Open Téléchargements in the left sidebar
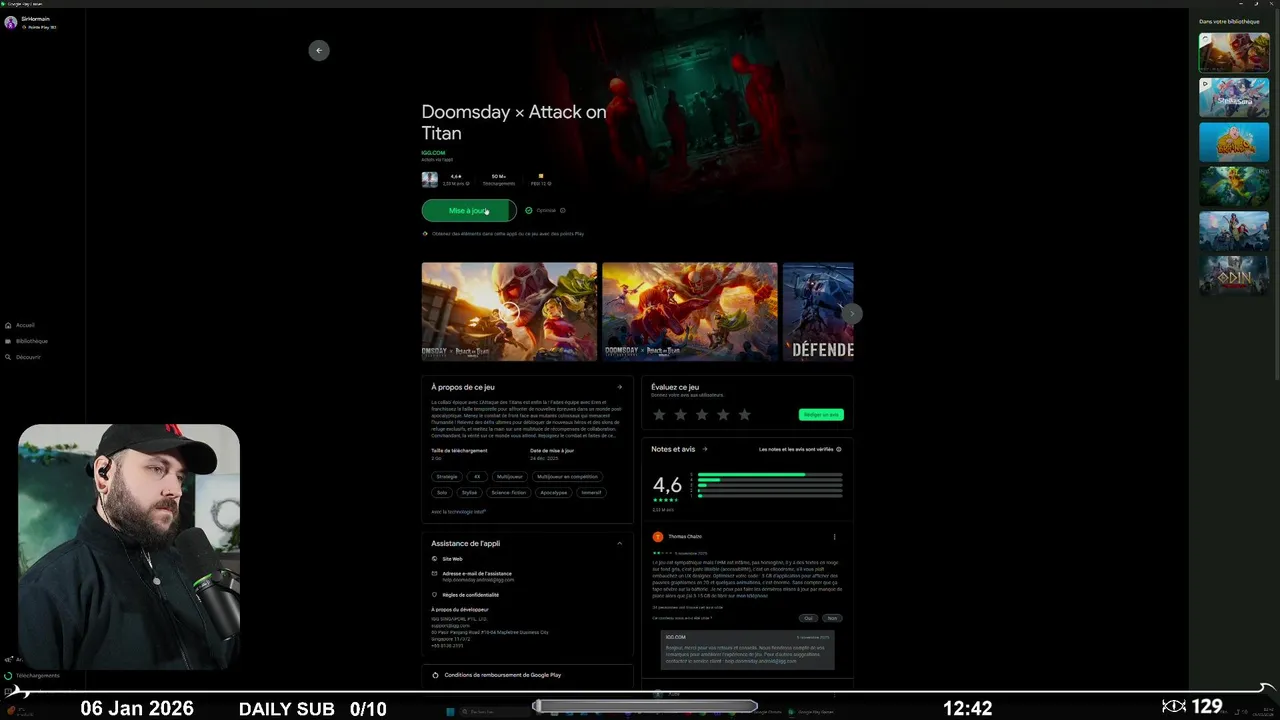The image size is (1280, 720). click(x=32, y=675)
